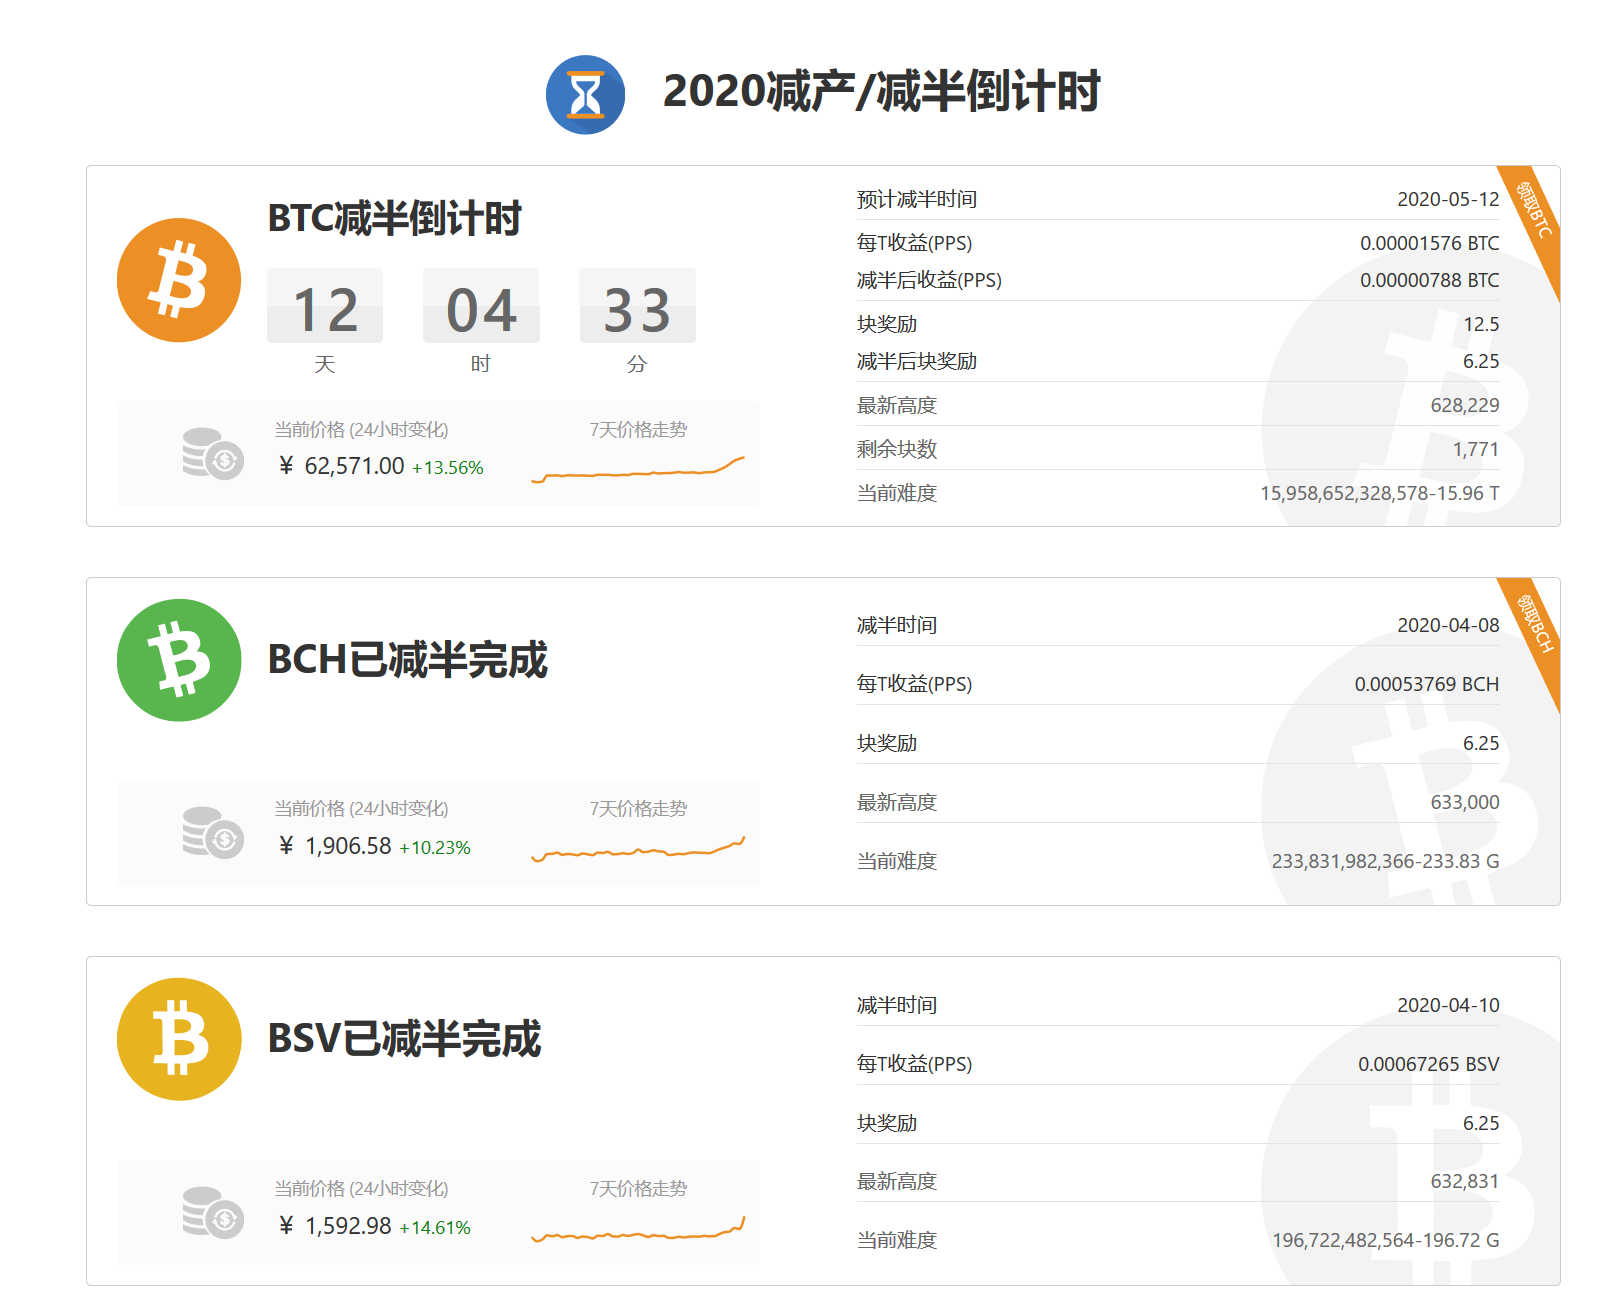The image size is (1603, 1306).
Task: Click the blue hourglass countdown icon
Action: 585,95
